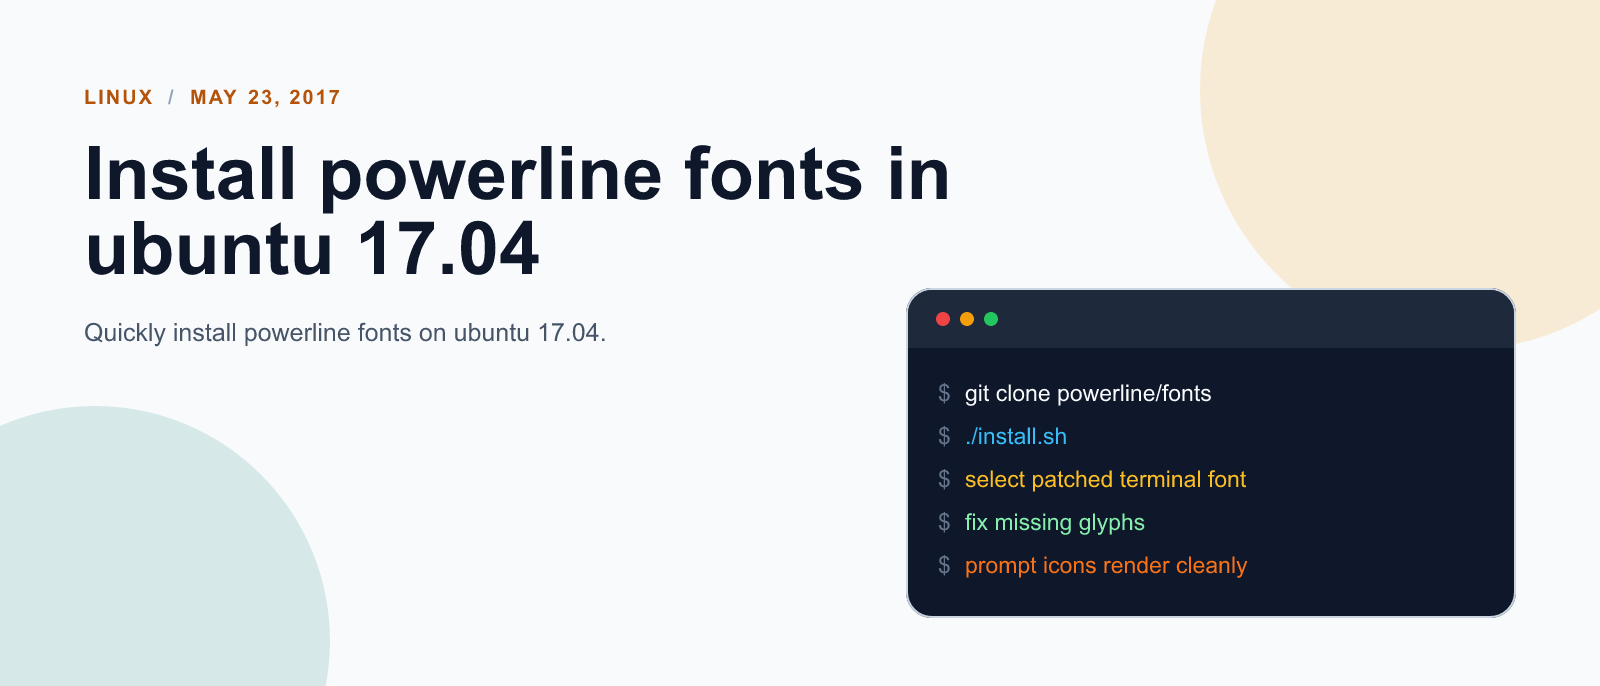Click the green dot in terminal header
Image resolution: width=1600 pixels, height=686 pixels.
991,319
